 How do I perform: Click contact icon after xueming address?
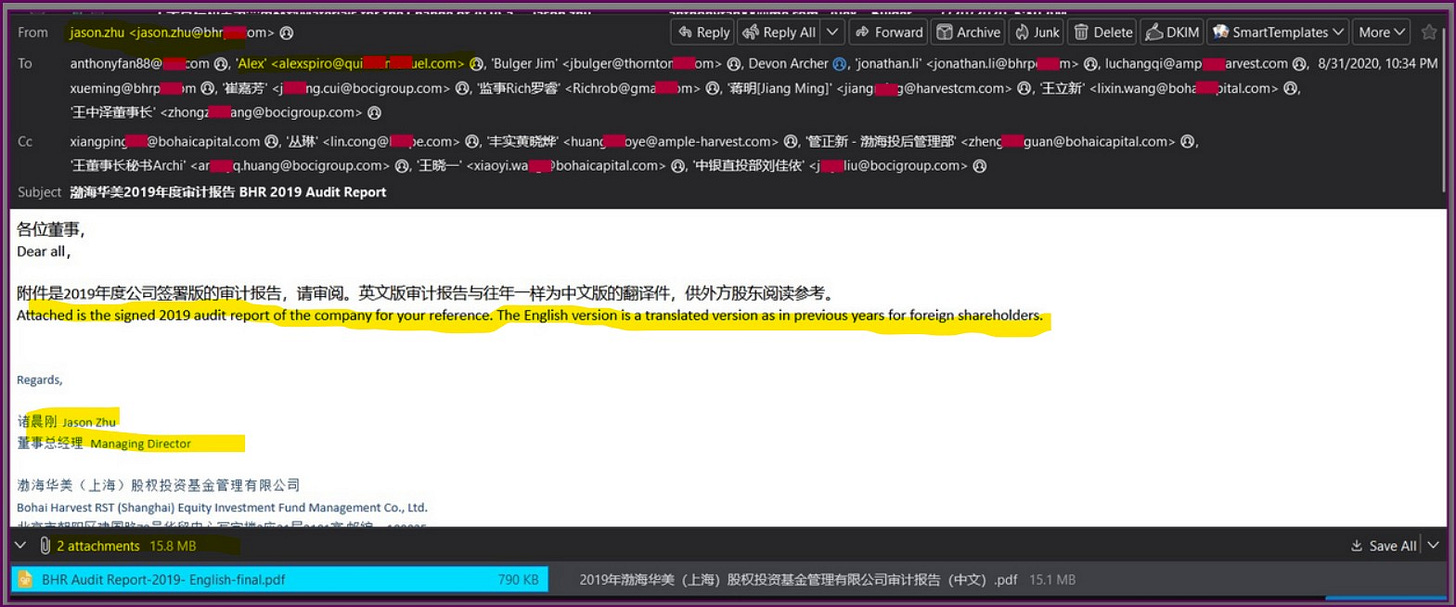(x=208, y=88)
